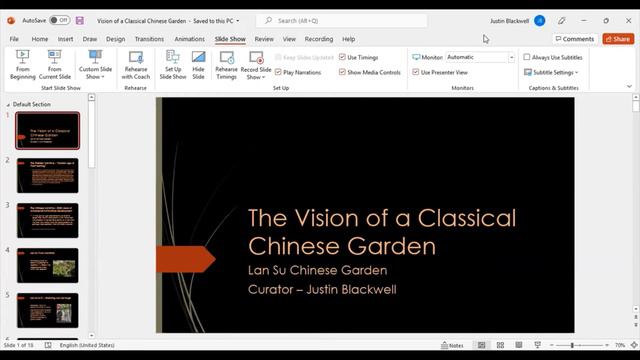Viewport: 640px width, 360px height.
Task: Start Rehearse Timings
Action: [227, 65]
